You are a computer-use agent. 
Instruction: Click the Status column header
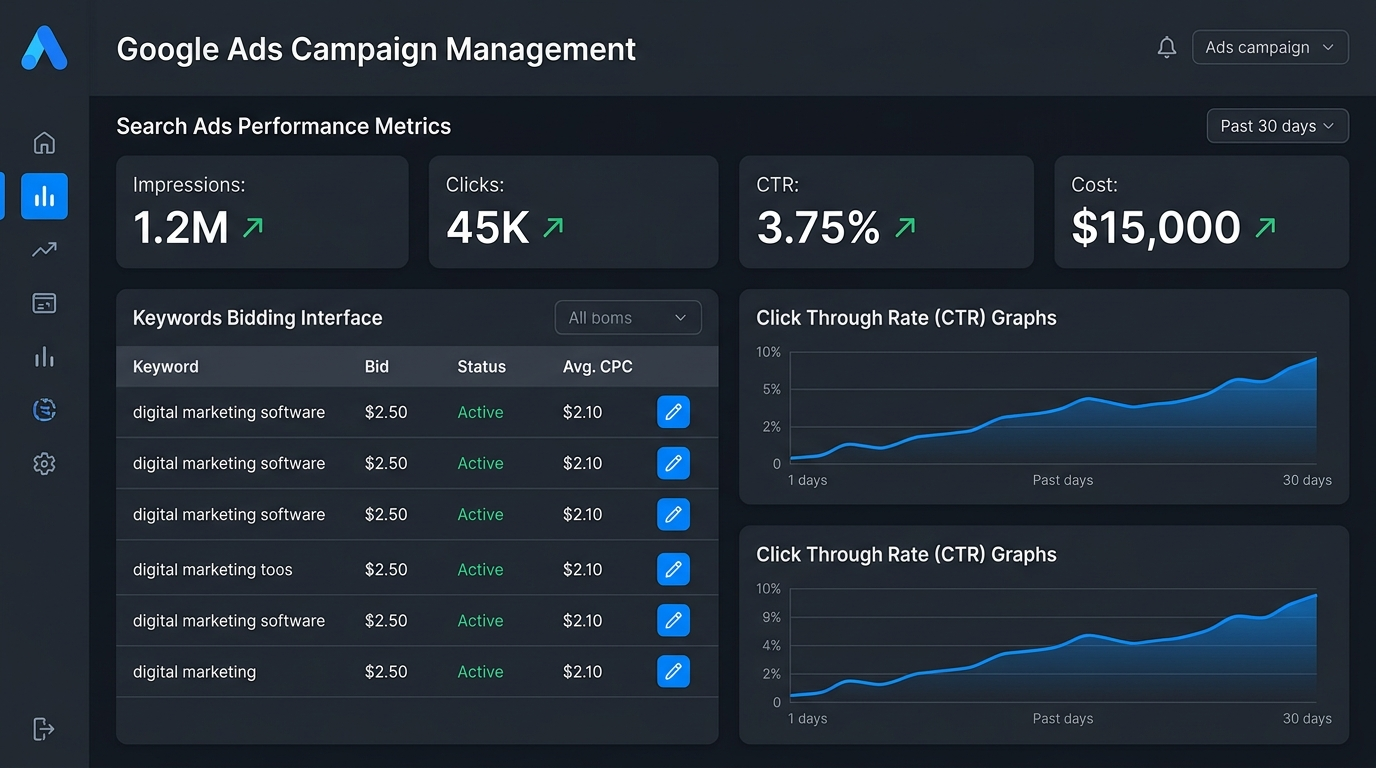482,367
